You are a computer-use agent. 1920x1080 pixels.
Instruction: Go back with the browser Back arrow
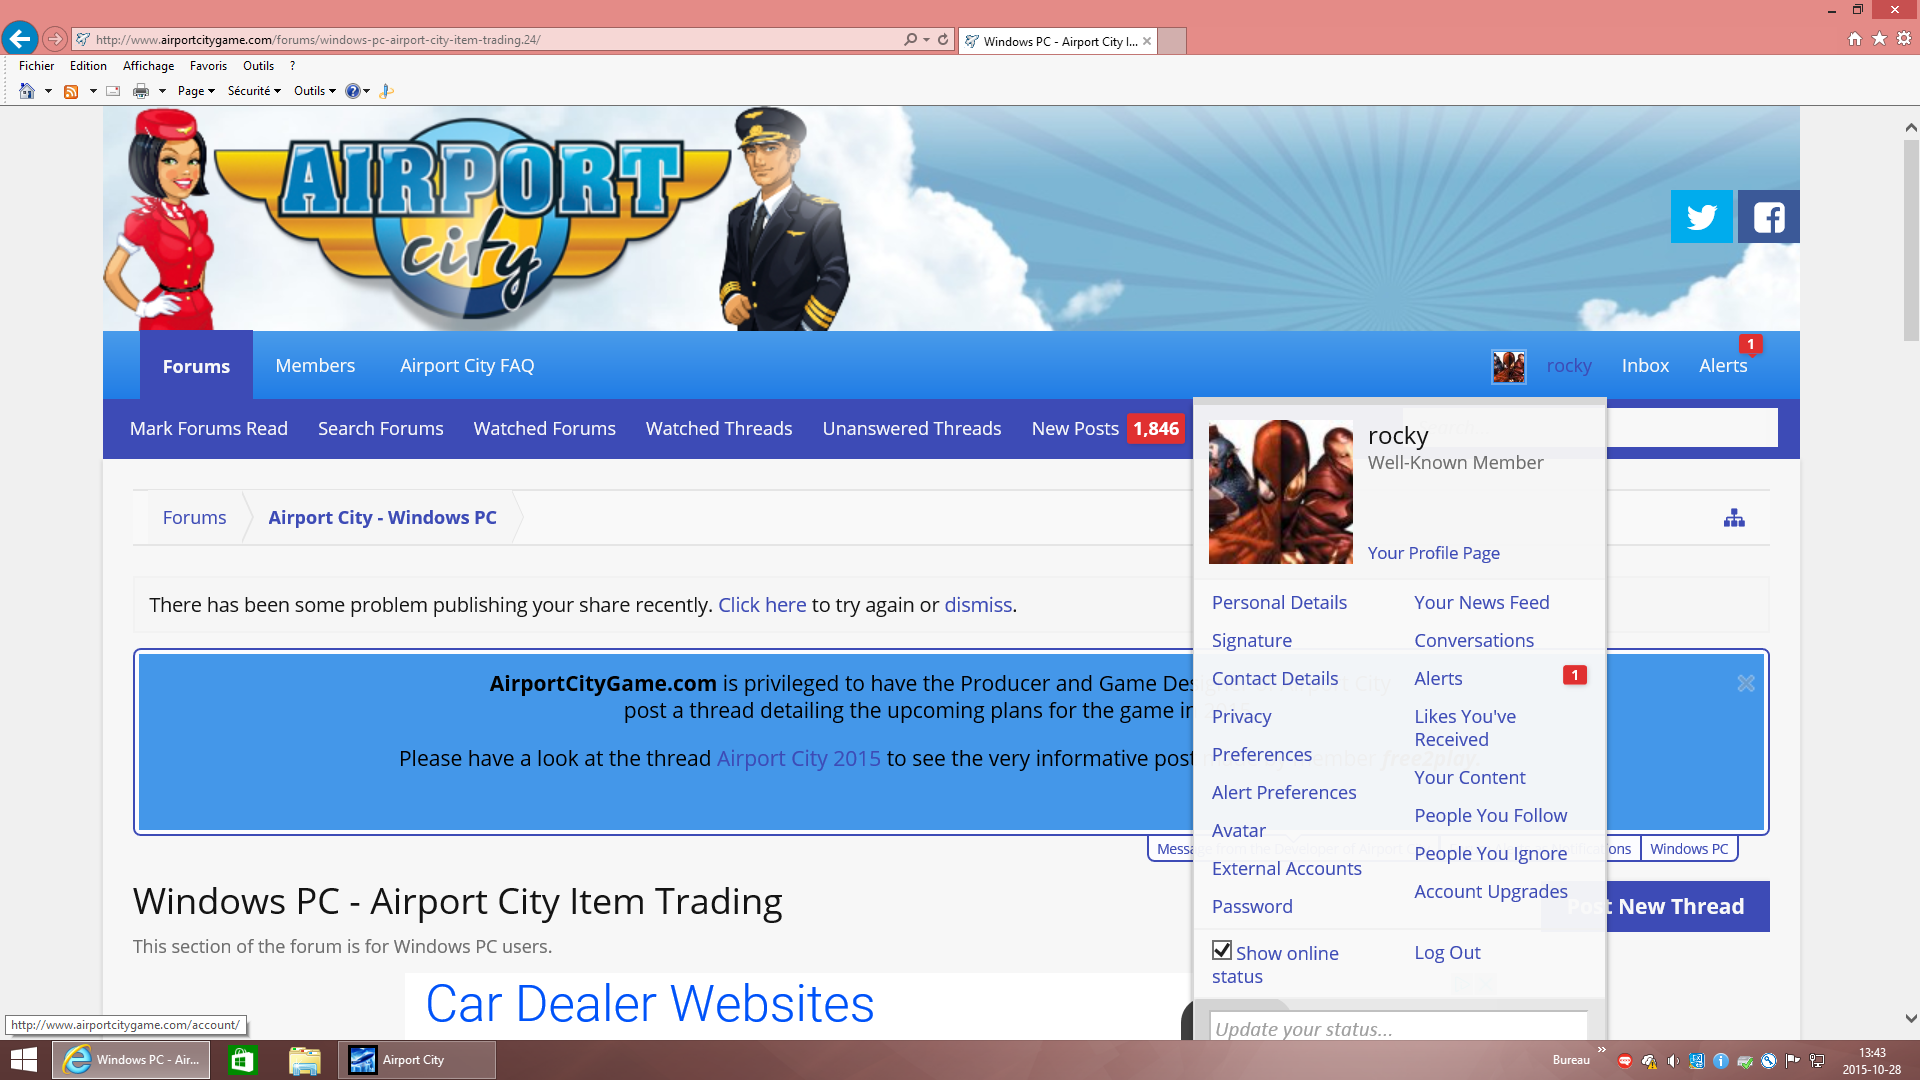click(x=20, y=39)
